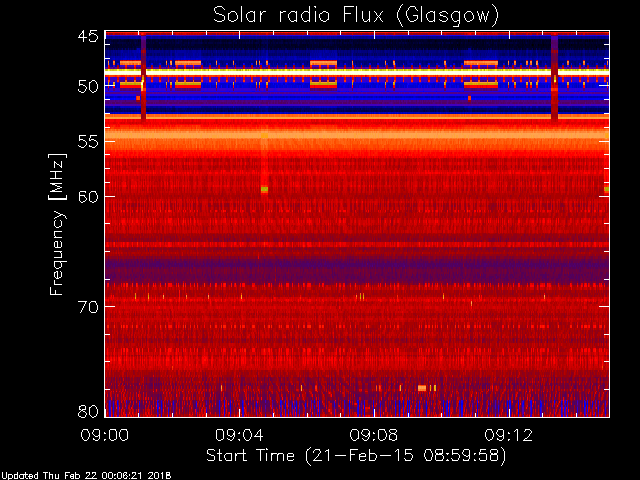Click the 09:00 time tick label
Viewport: 640px width, 480px height.
click(105, 435)
